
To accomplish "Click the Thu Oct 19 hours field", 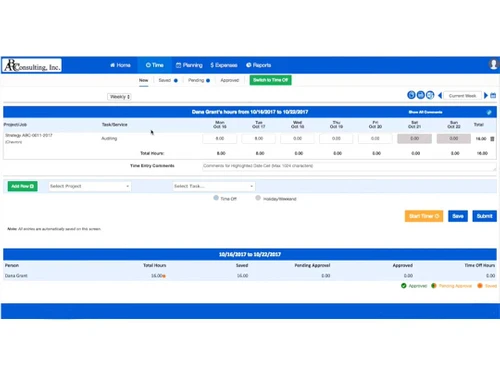I will pyautogui.click(x=336, y=138).
